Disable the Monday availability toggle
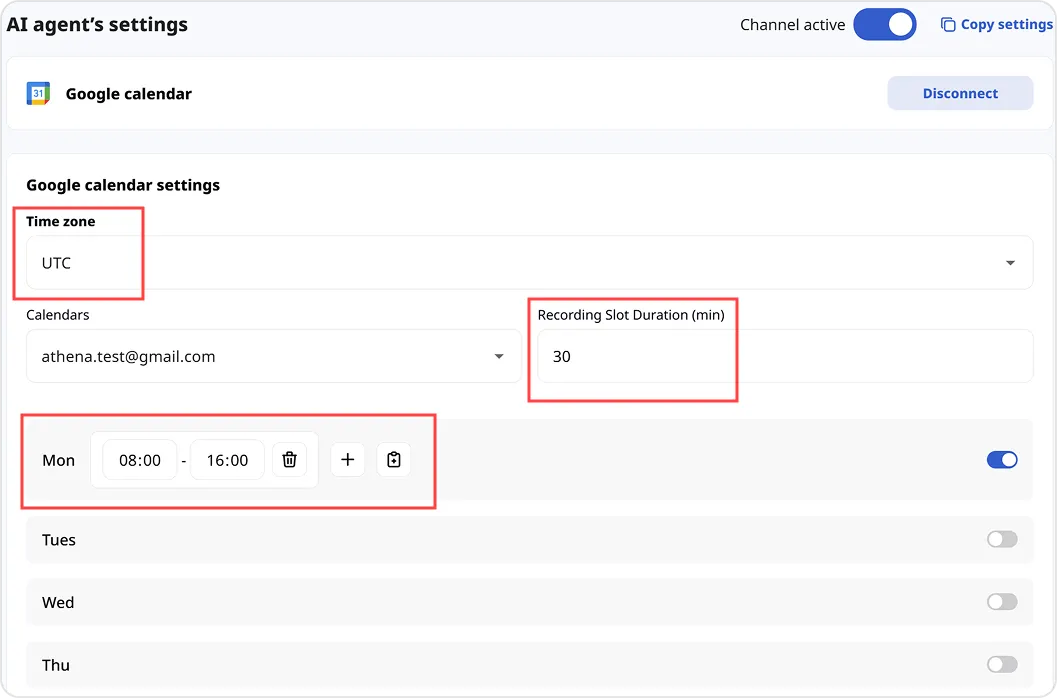This screenshot has width=1057, height=698. point(1001,460)
